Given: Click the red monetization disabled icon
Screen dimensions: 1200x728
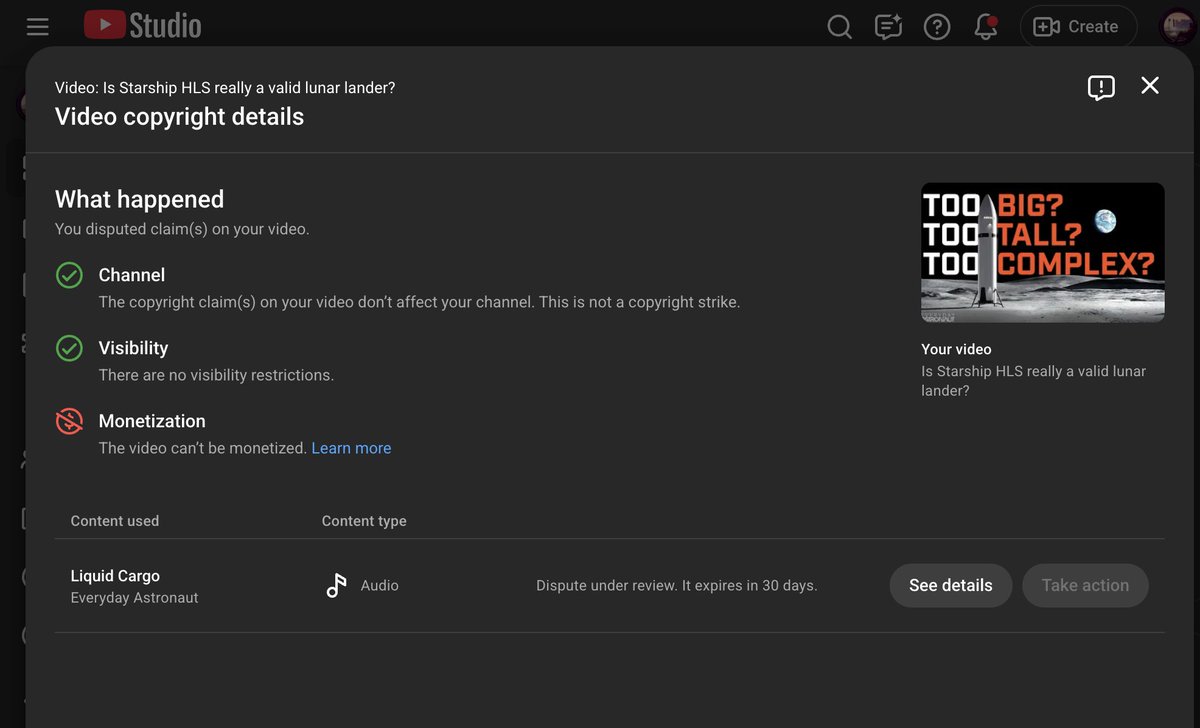Looking at the screenshot, I should click(x=69, y=421).
